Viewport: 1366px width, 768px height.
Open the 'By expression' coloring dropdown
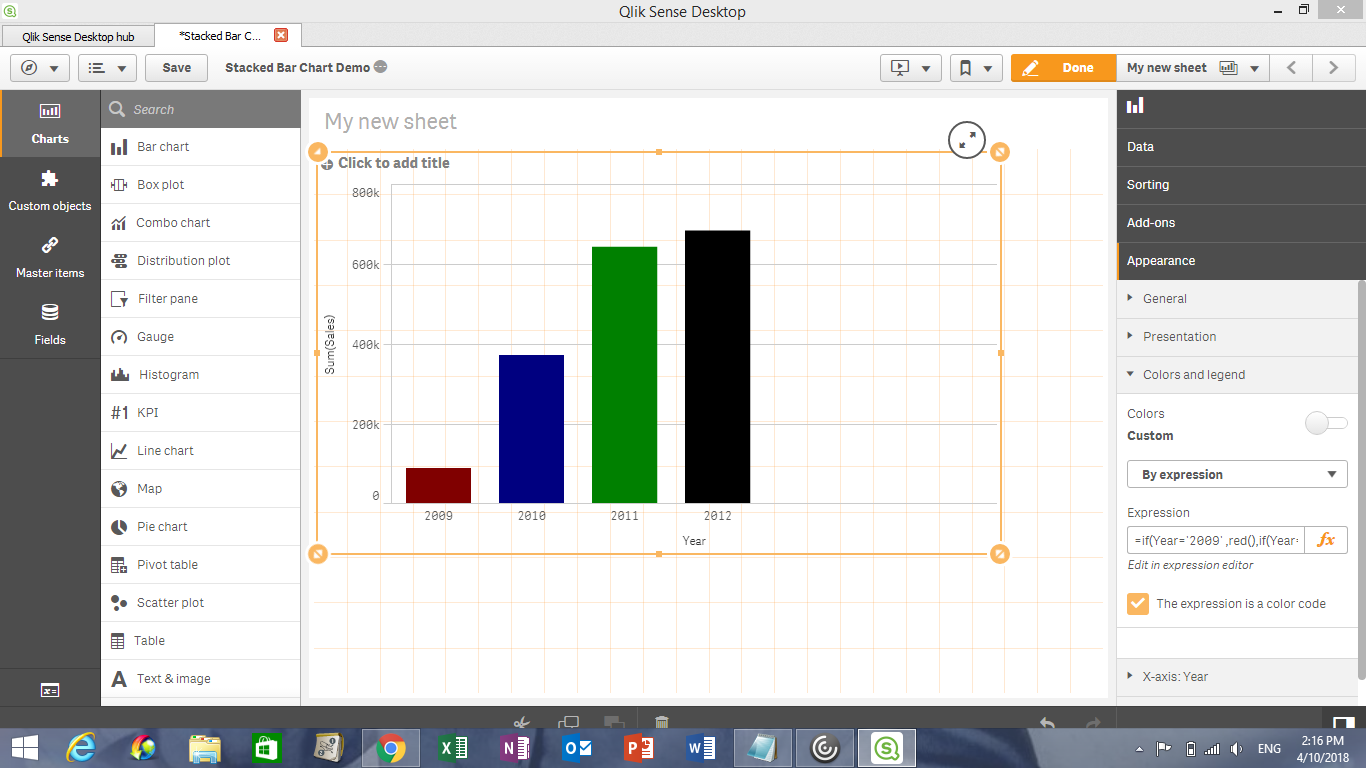(1237, 473)
